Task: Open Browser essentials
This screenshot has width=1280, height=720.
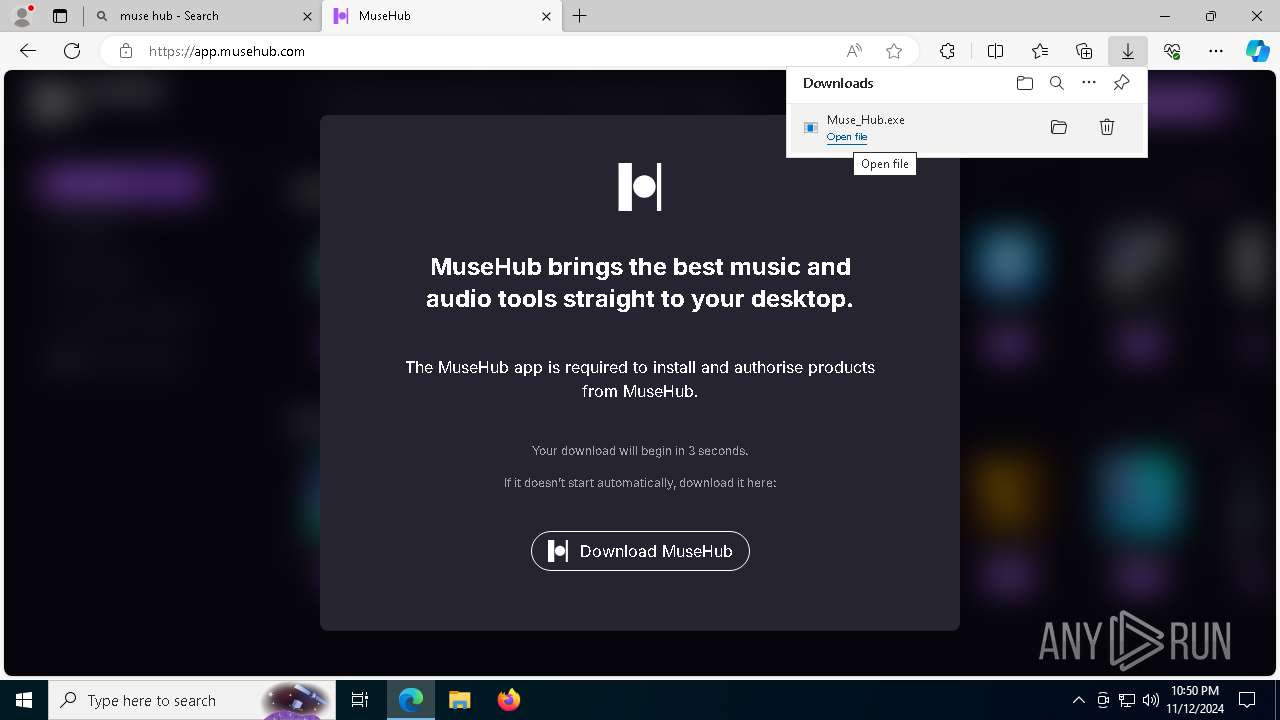Action: 1172,51
